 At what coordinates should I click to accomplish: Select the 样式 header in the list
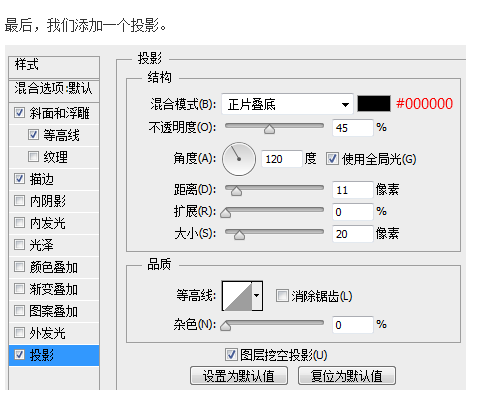pos(54,67)
